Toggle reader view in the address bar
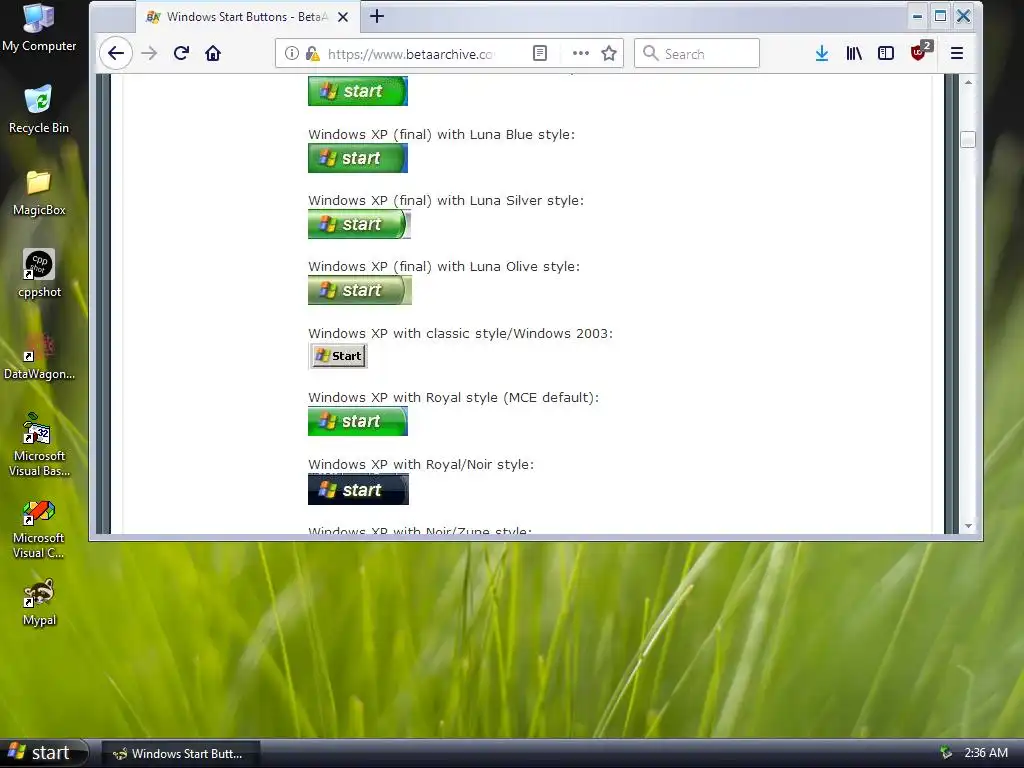This screenshot has width=1024, height=768. [539, 53]
